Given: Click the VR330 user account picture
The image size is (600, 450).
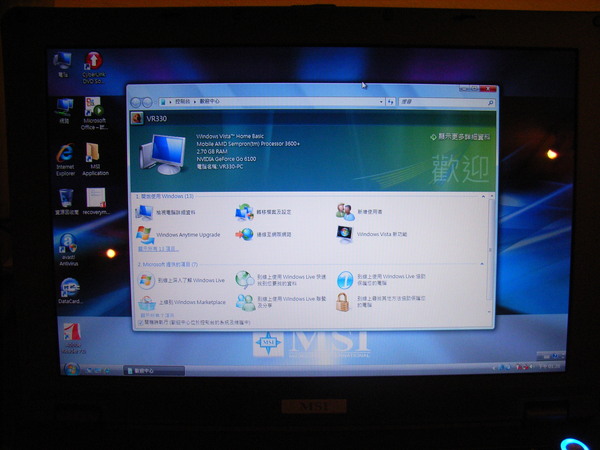Looking at the screenshot, I should click(137, 118).
